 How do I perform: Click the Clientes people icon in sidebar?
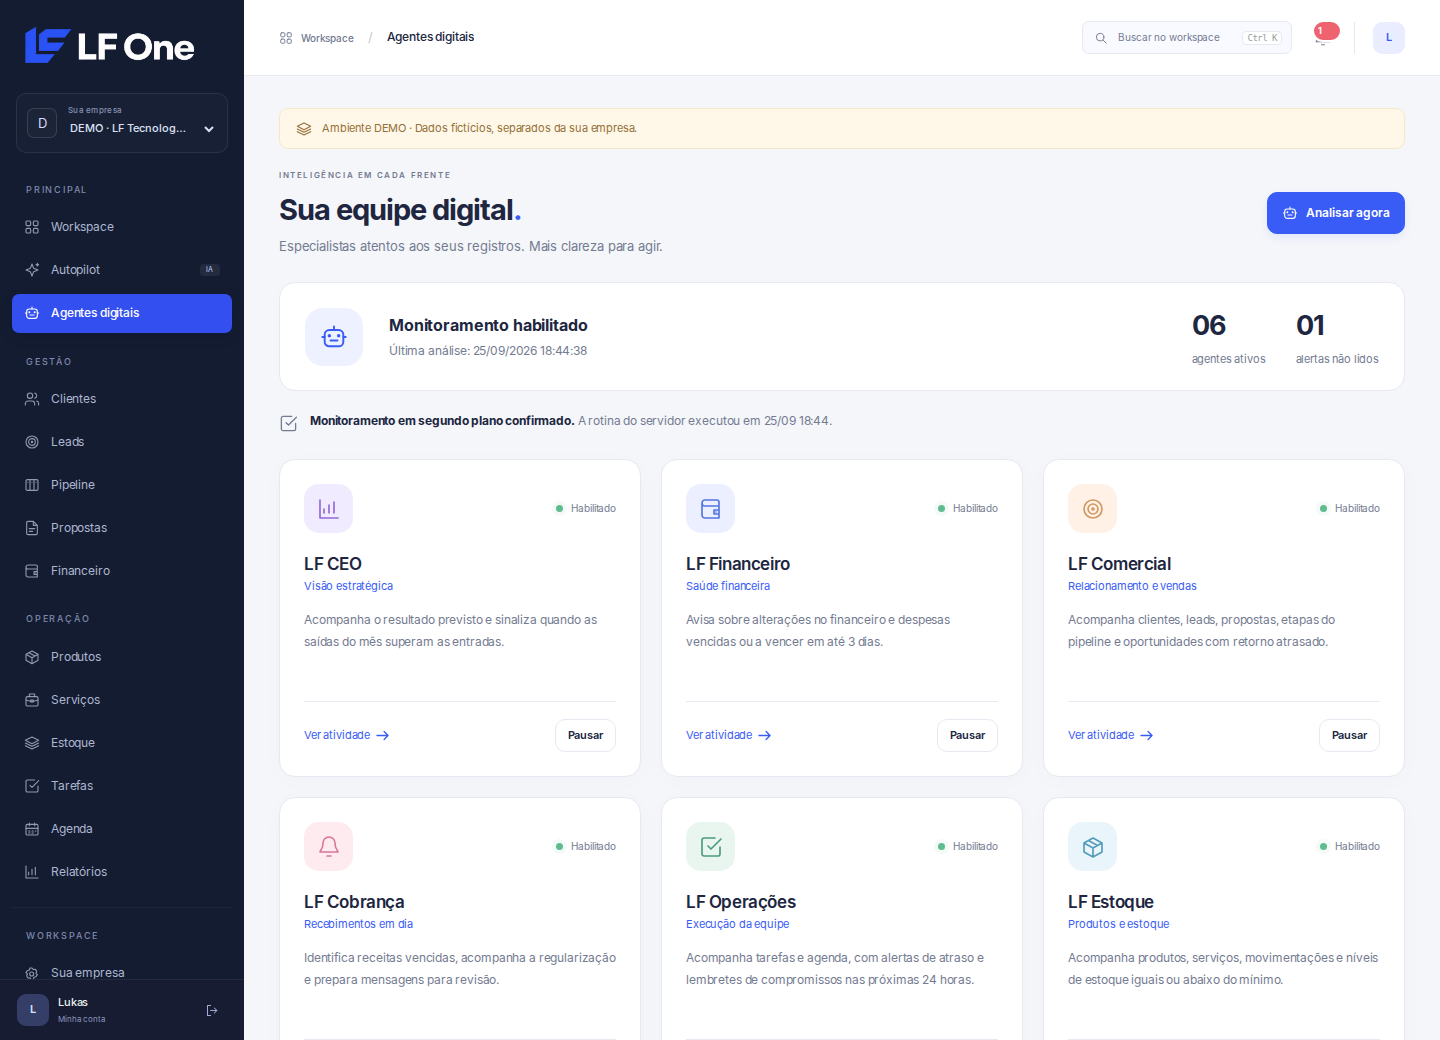(x=32, y=399)
